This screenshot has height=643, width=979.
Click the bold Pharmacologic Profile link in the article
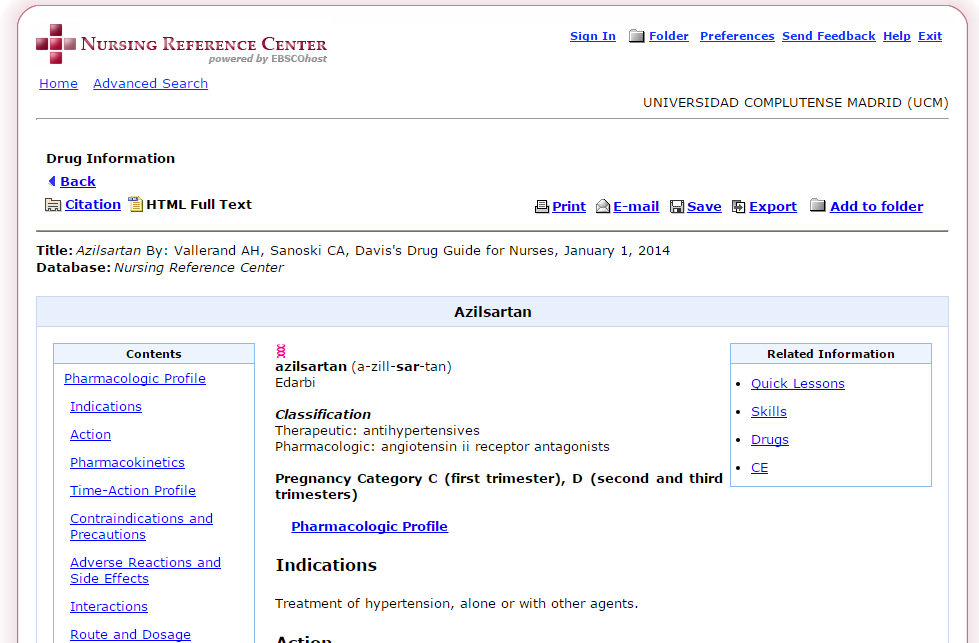(x=370, y=527)
